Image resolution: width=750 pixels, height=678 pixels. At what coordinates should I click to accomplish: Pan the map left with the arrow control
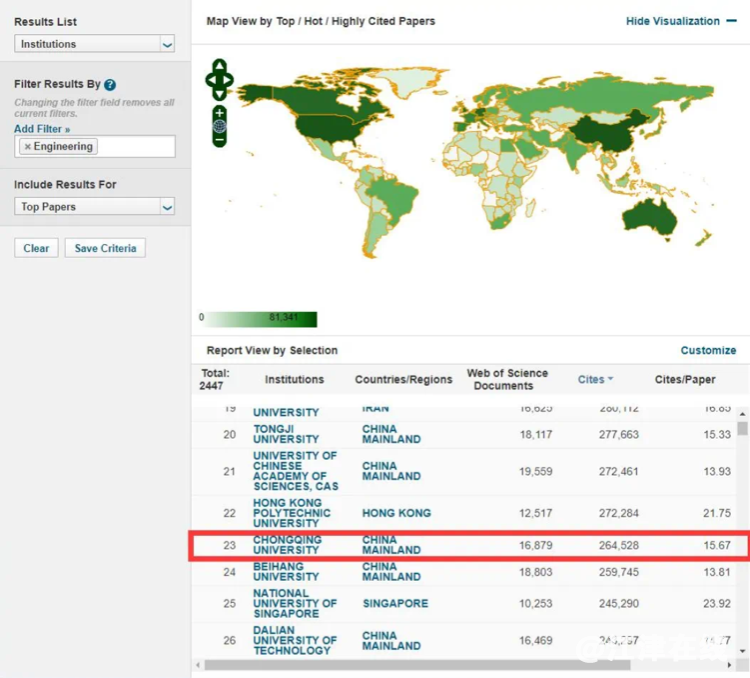click(x=211, y=80)
